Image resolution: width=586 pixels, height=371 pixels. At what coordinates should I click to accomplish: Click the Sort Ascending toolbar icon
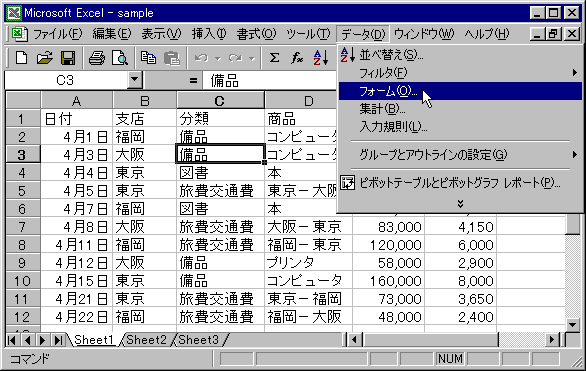coord(321,58)
